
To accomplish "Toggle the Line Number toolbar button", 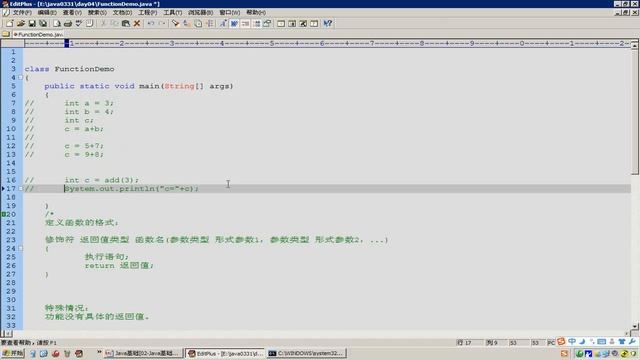I will 256,24.
